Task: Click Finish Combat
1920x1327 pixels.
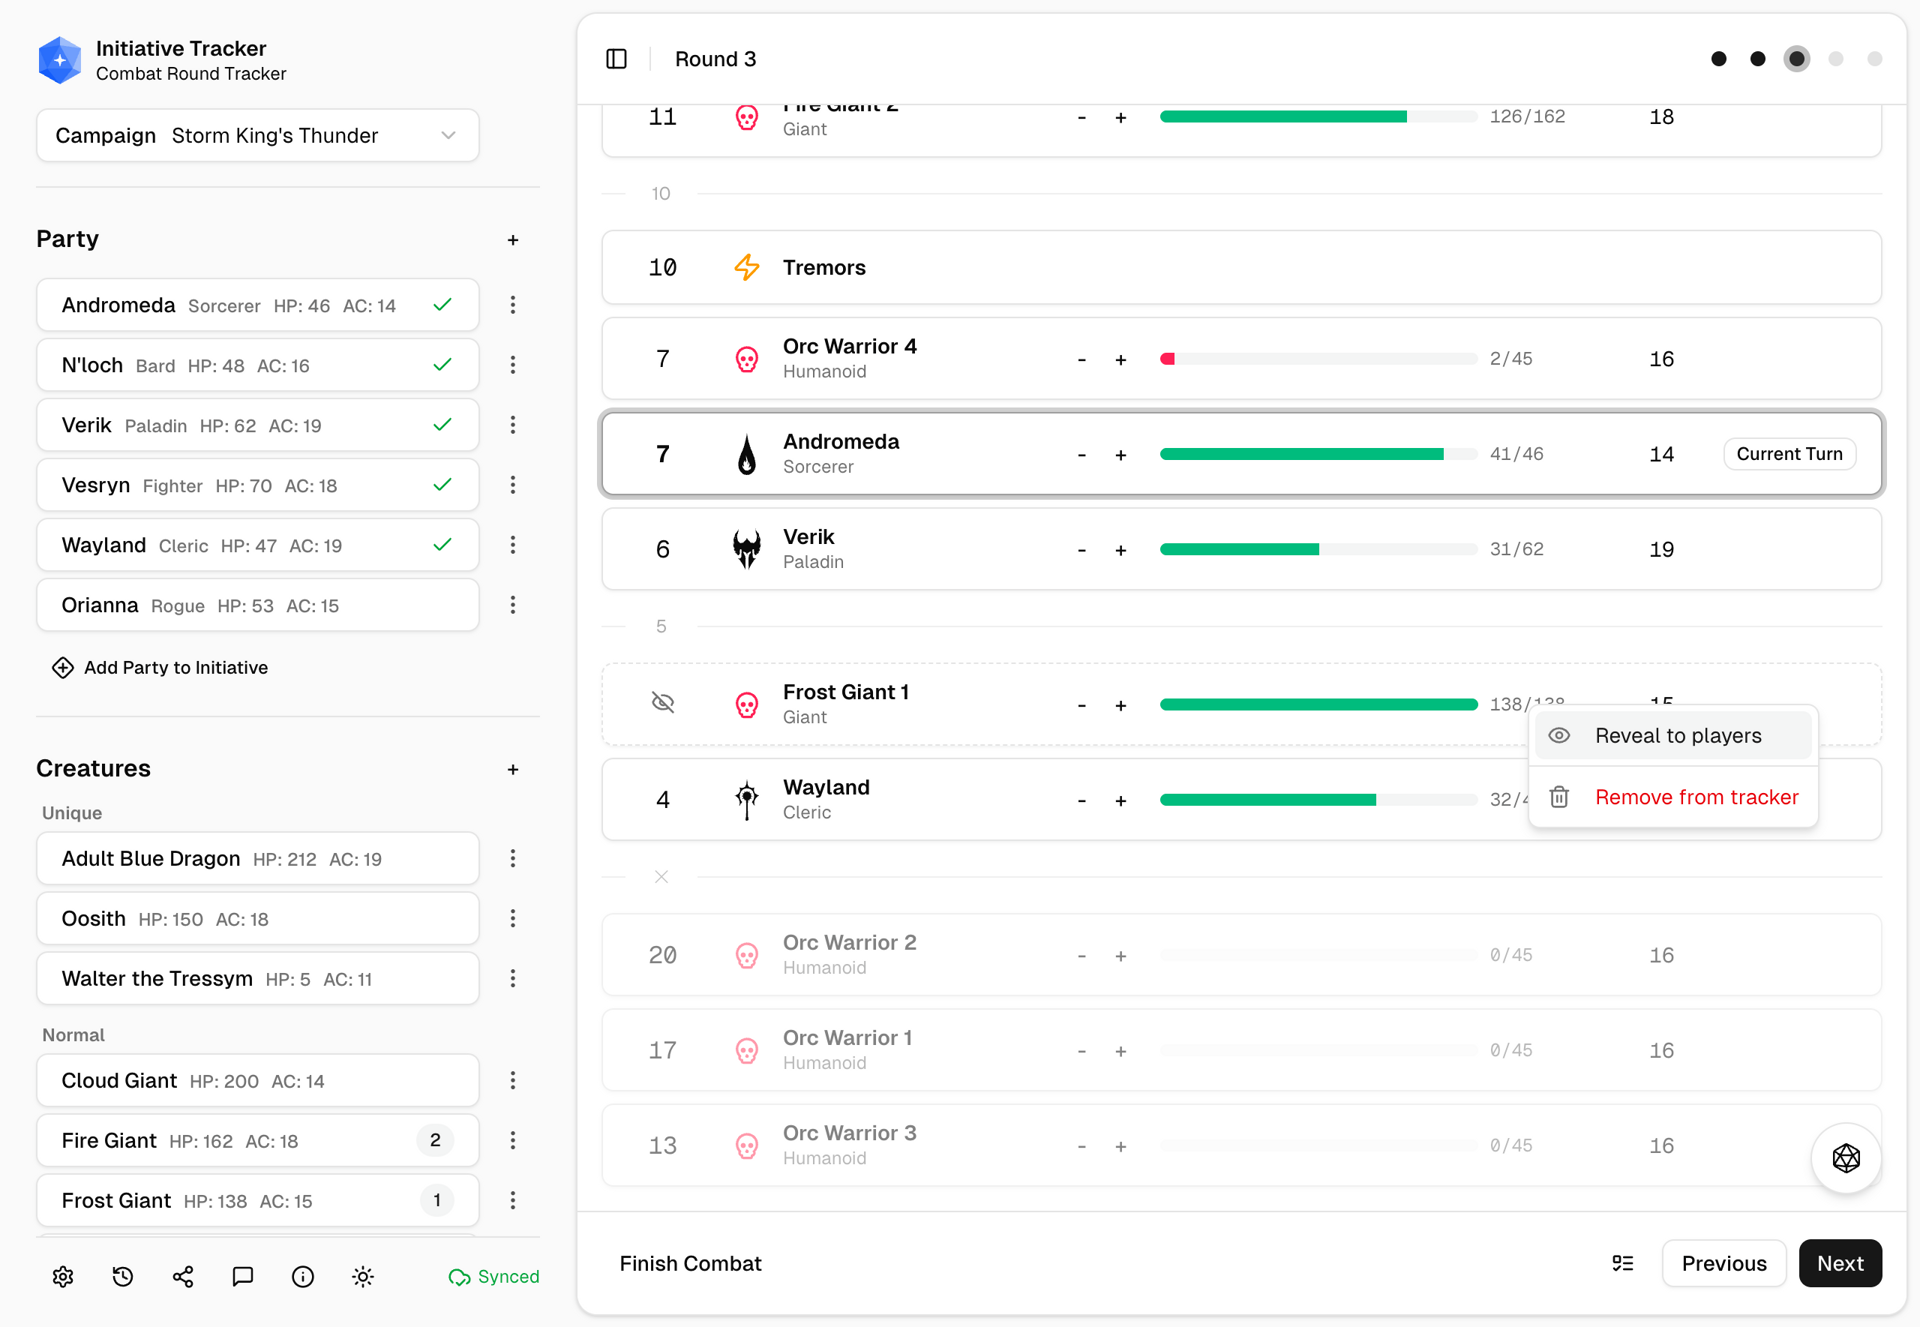Action: pos(691,1263)
